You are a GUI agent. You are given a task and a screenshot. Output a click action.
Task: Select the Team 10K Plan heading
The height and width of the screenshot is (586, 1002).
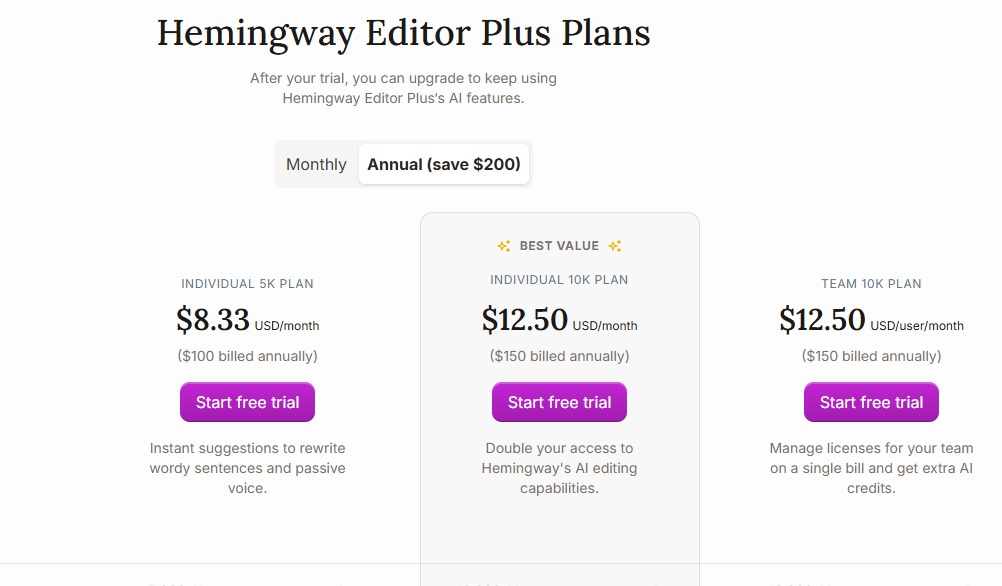click(871, 283)
